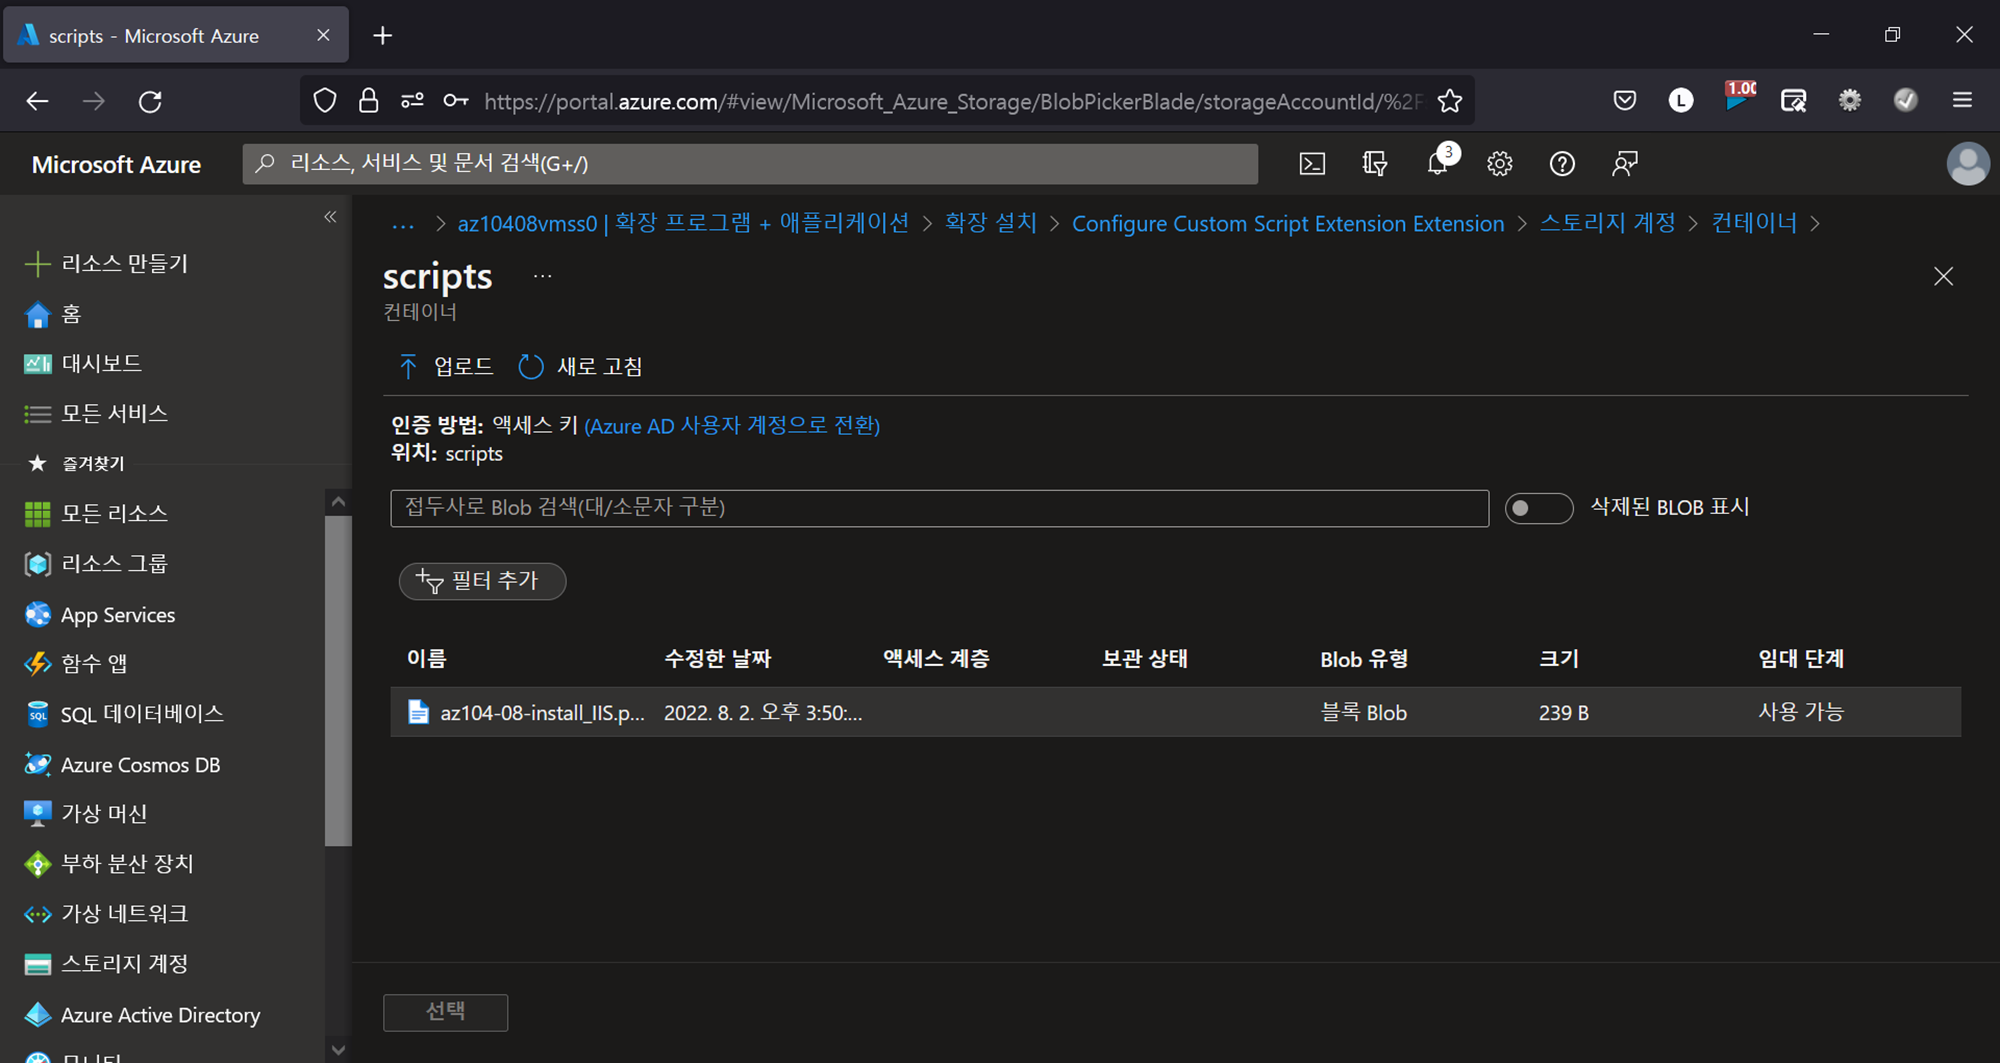This screenshot has width=2000, height=1063.
Task: Click 블록 Blob cell in file row
Action: click(x=1363, y=712)
